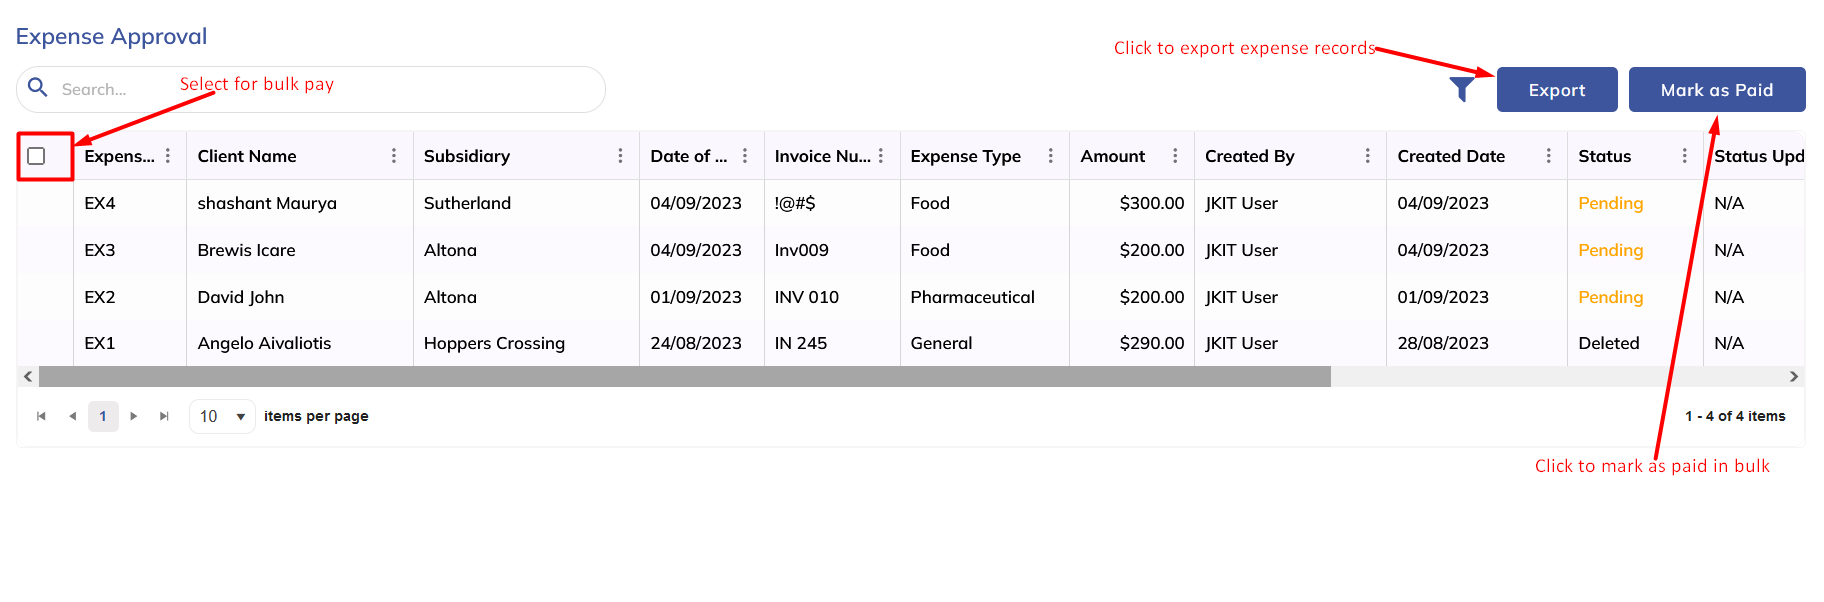Open Created Date column menu

tap(1548, 156)
